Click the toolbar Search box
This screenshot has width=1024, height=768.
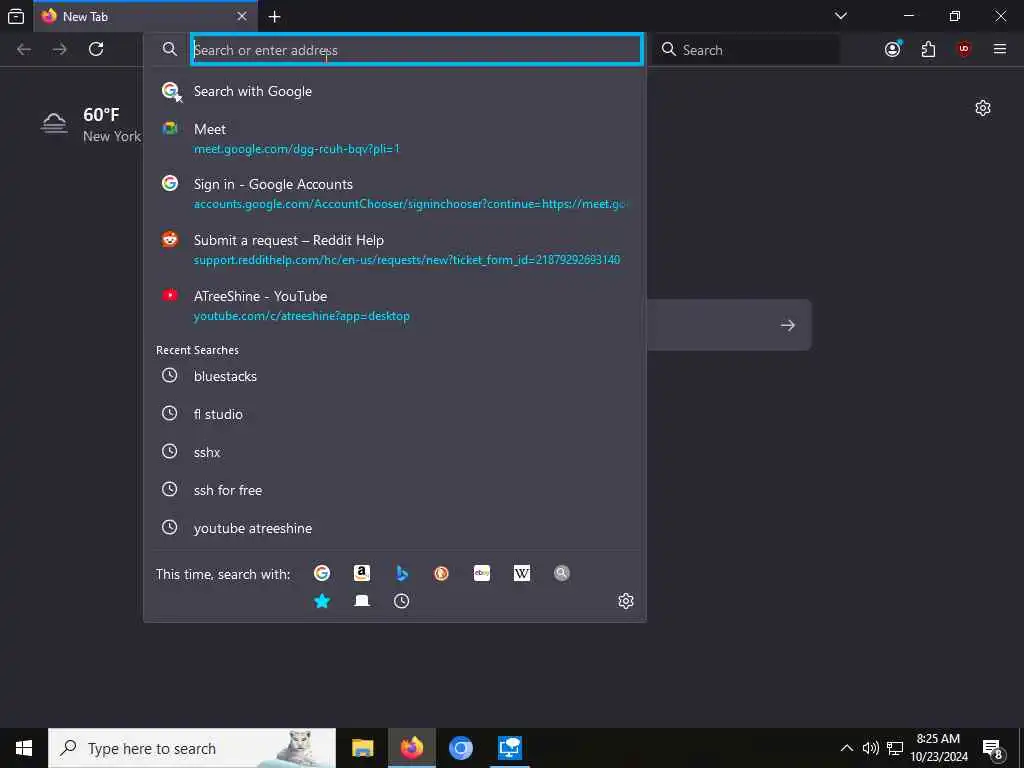point(746,50)
